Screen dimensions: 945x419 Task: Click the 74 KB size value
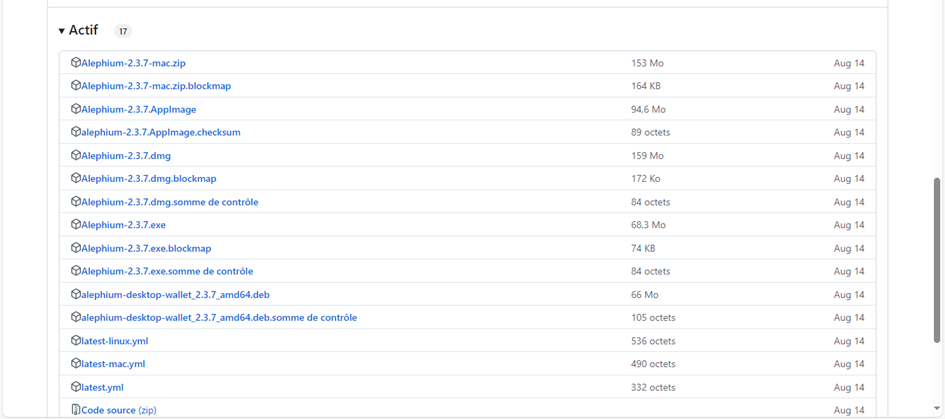[643, 248]
